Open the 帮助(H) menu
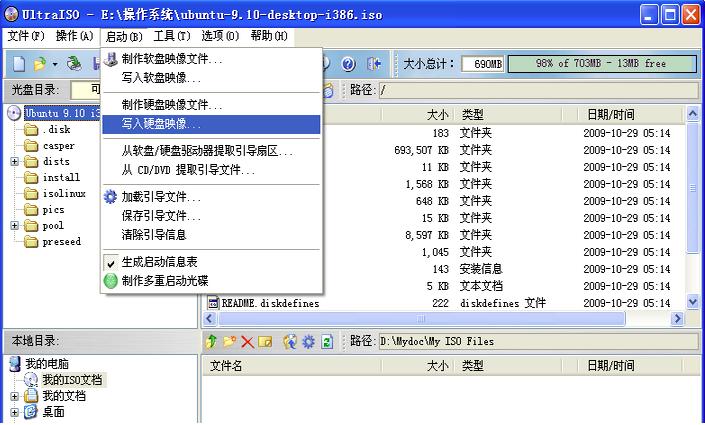Screen dimensions: 705x425 [269, 36]
